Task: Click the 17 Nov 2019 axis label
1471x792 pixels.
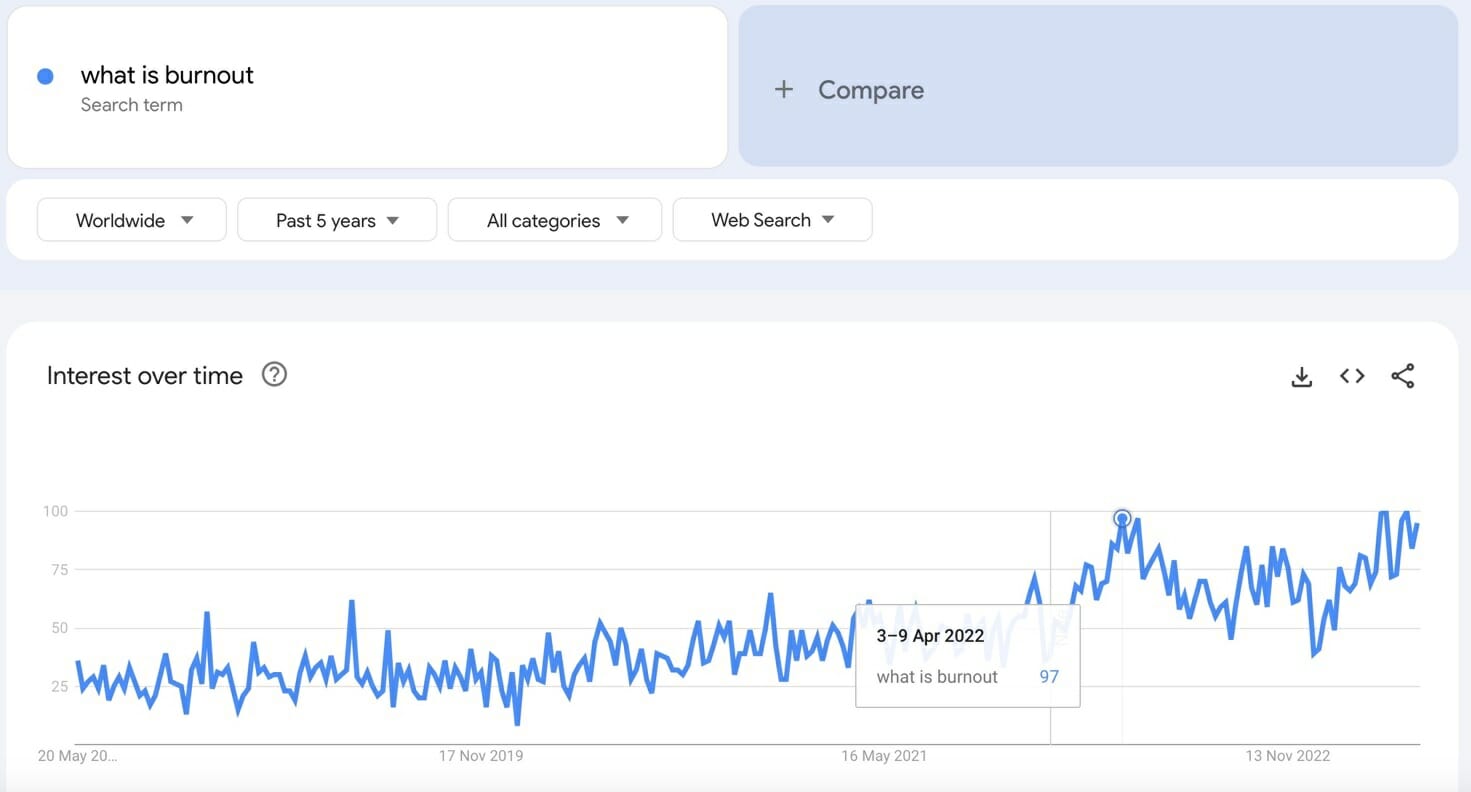Action: (x=481, y=756)
